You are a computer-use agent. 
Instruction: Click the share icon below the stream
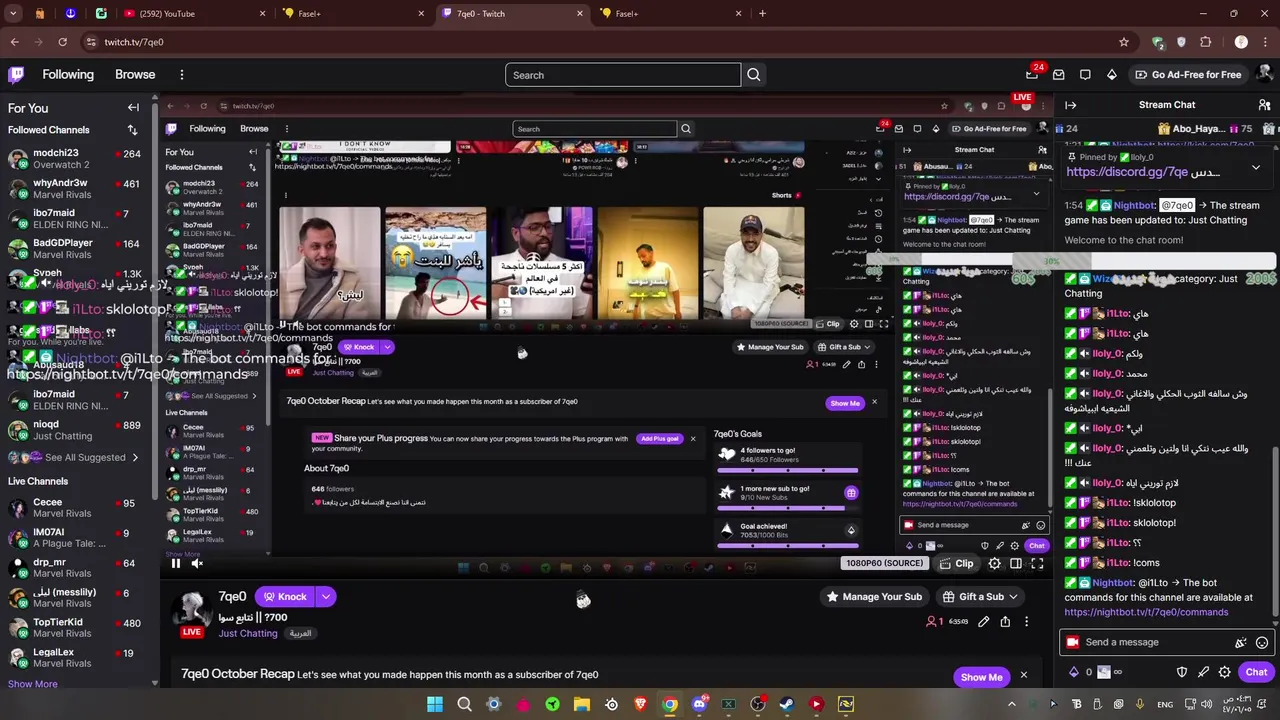[x=1005, y=622]
